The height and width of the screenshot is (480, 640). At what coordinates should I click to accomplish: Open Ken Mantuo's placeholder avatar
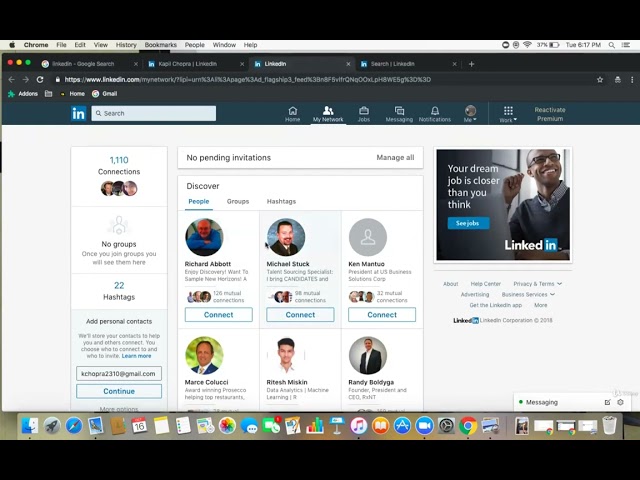tap(368, 237)
